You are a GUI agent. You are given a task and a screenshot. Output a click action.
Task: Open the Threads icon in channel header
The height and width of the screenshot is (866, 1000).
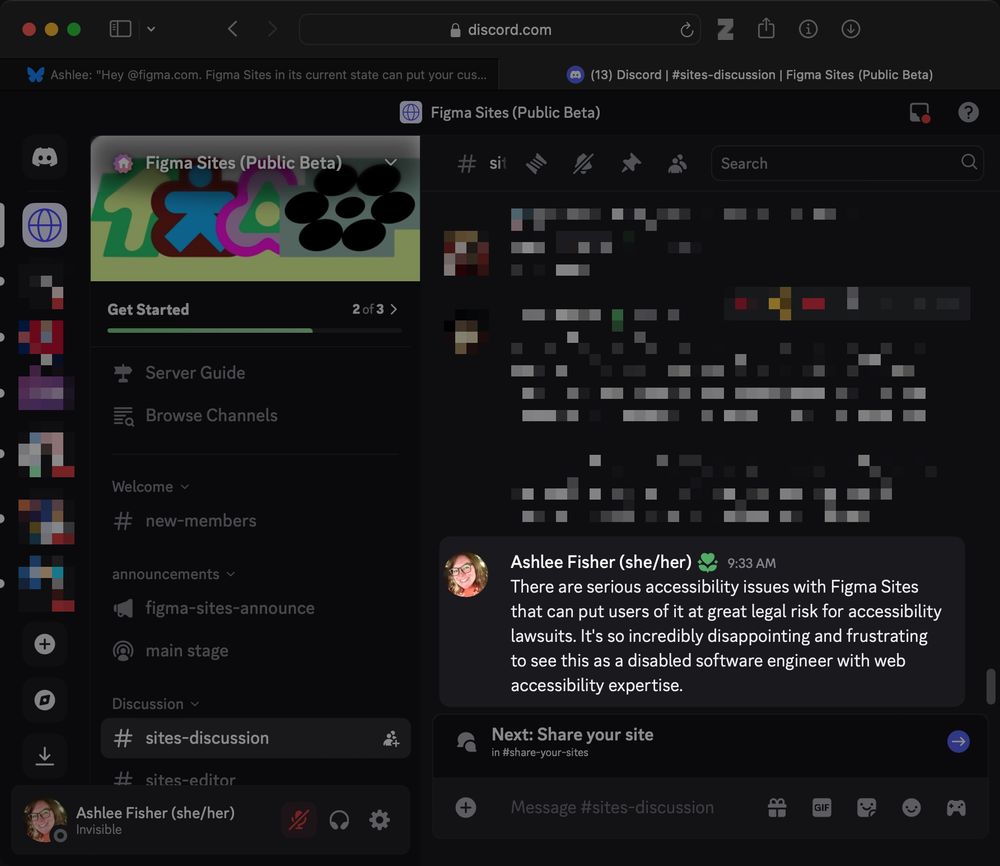tap(536, 164)
